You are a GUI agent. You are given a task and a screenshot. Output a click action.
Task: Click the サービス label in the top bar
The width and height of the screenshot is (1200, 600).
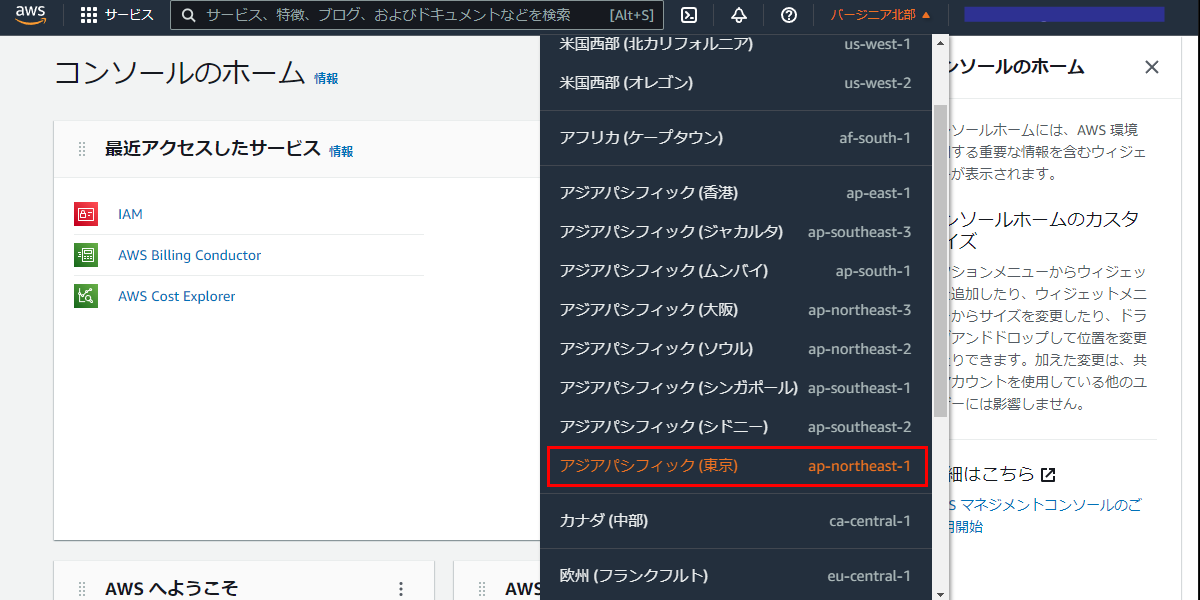pyautogui.click(x=129, y=15)
